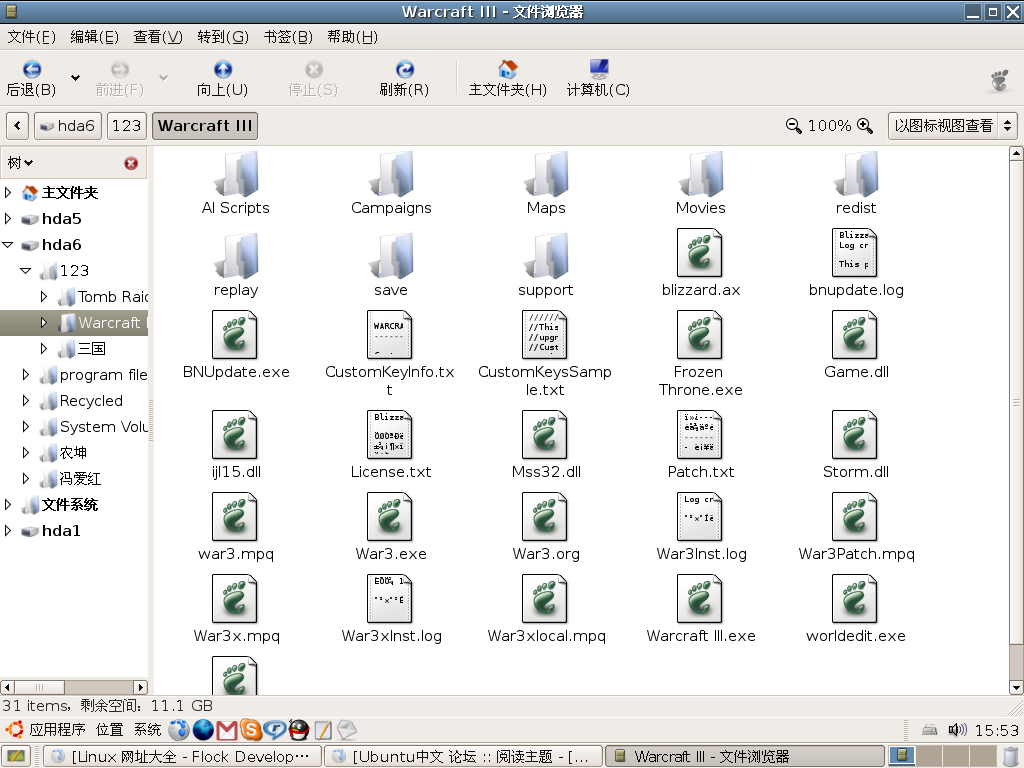Viewport: 1024px width, 768px height.
Task: Select the support folder icon
Action: point(546,256)
